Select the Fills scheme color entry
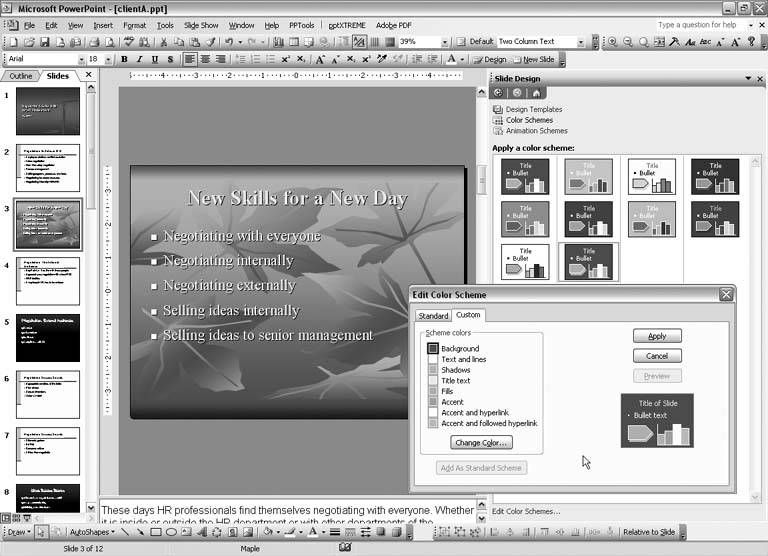 pyautogui.click(x=433, y=391)
